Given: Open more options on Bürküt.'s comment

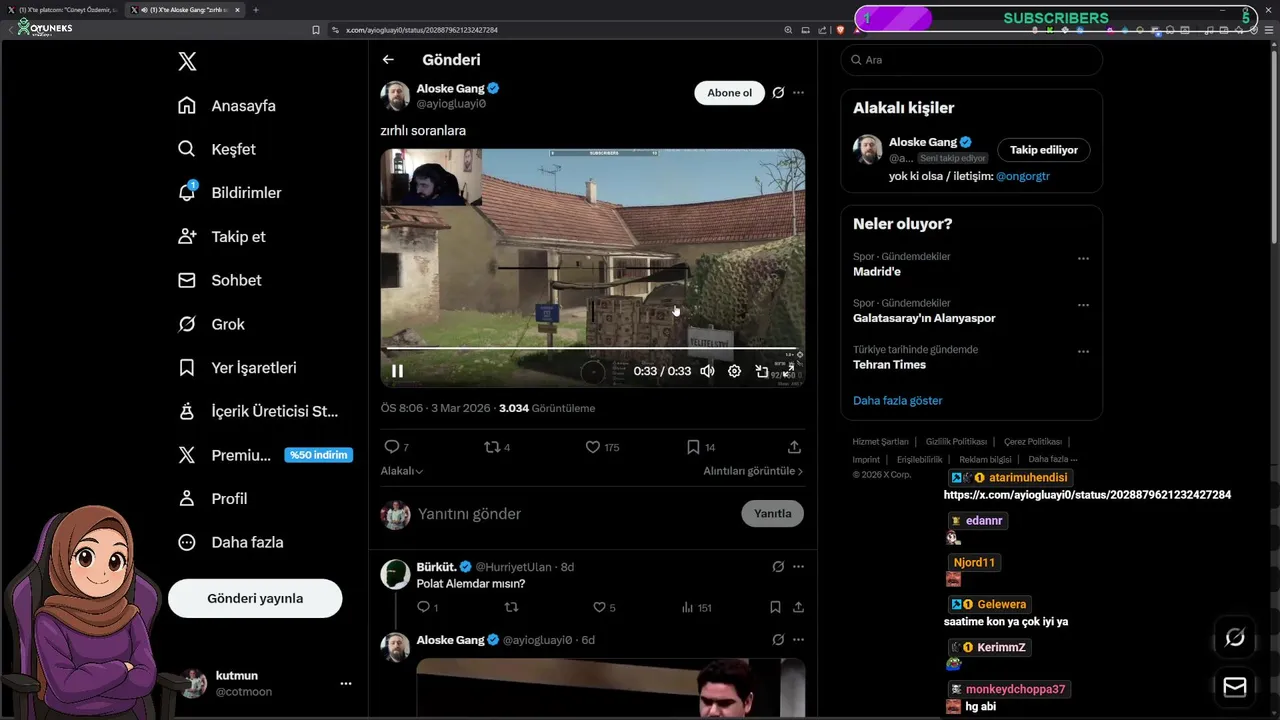Looking at the screenshot, I should (798, 567).
